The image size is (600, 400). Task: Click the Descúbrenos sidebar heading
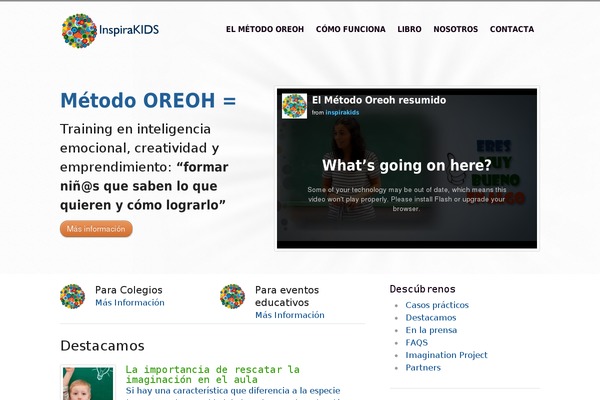pos(422,289)
